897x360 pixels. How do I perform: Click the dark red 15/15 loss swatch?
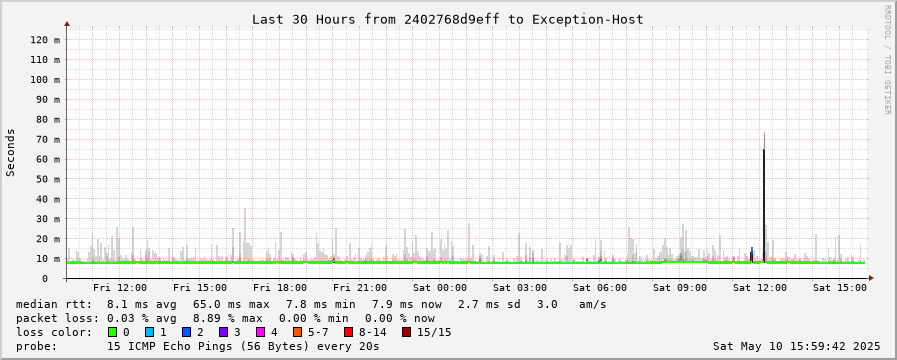coord(406,332)
